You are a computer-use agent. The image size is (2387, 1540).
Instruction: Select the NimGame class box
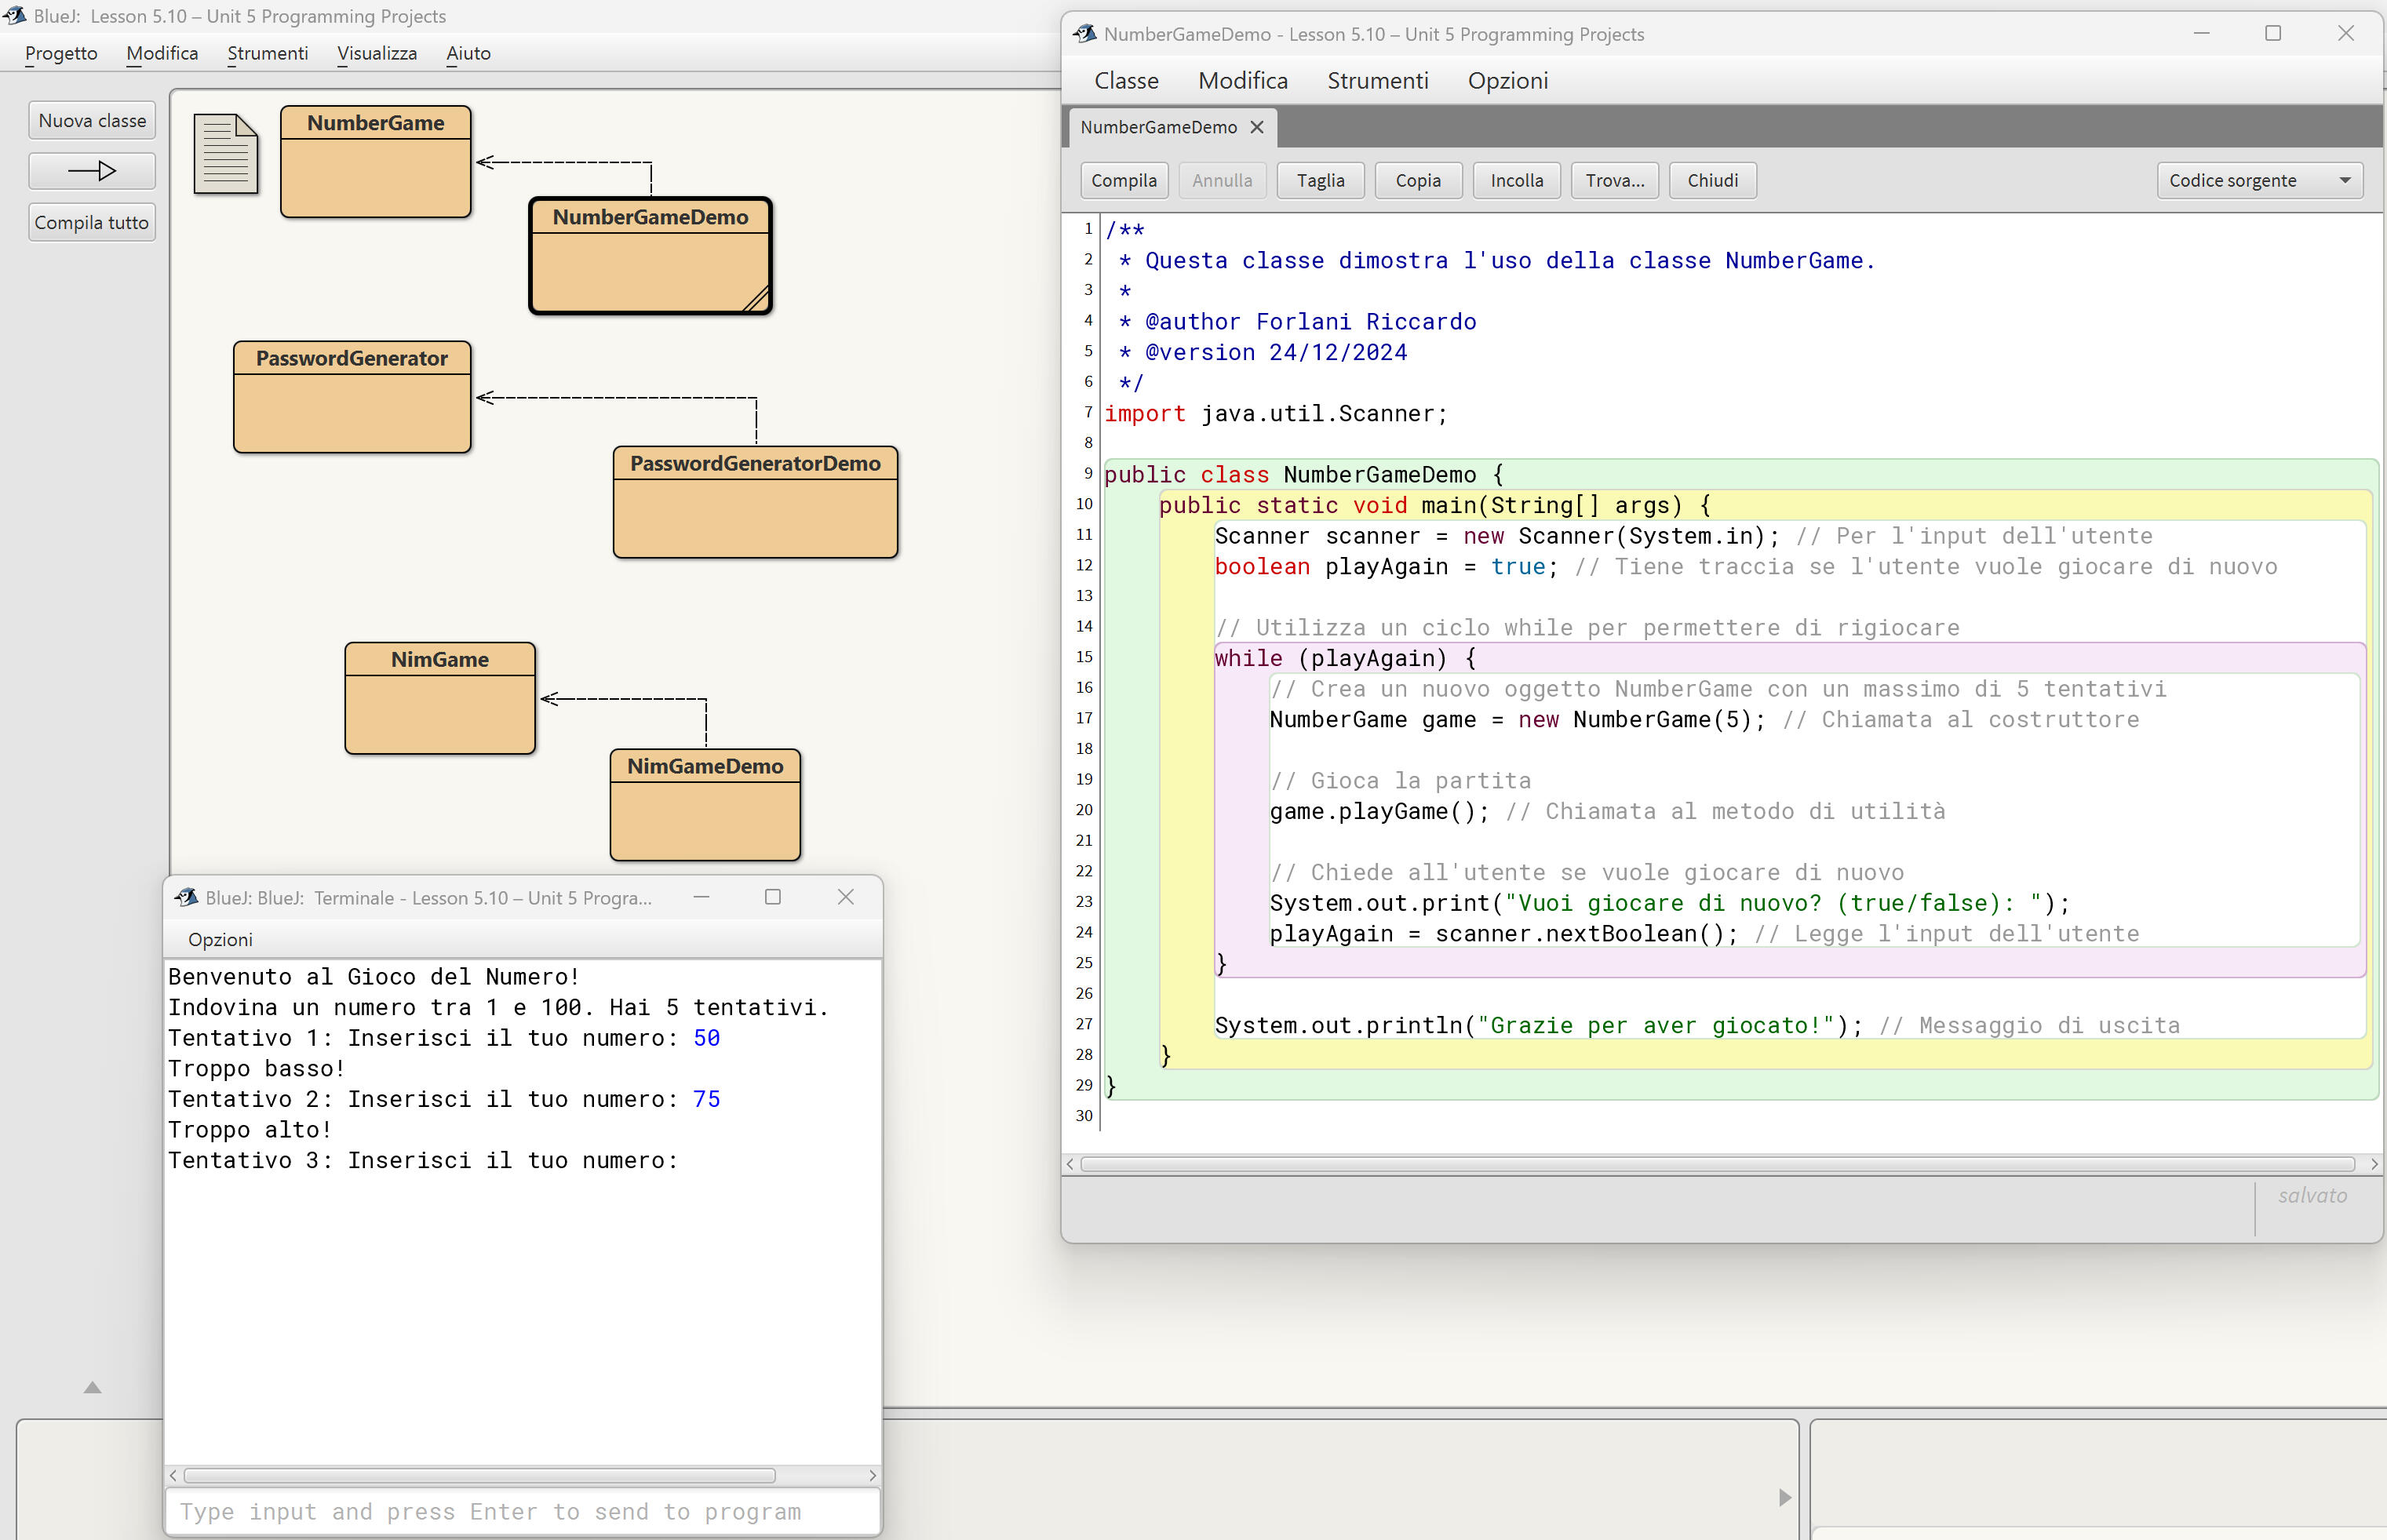pyautogui.click(x=440, y=698)
